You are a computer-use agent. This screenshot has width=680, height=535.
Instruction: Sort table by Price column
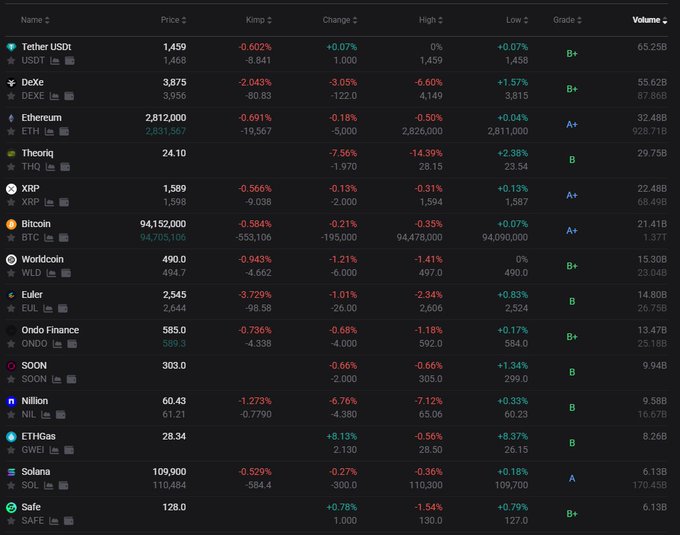(x=173, y=20)
